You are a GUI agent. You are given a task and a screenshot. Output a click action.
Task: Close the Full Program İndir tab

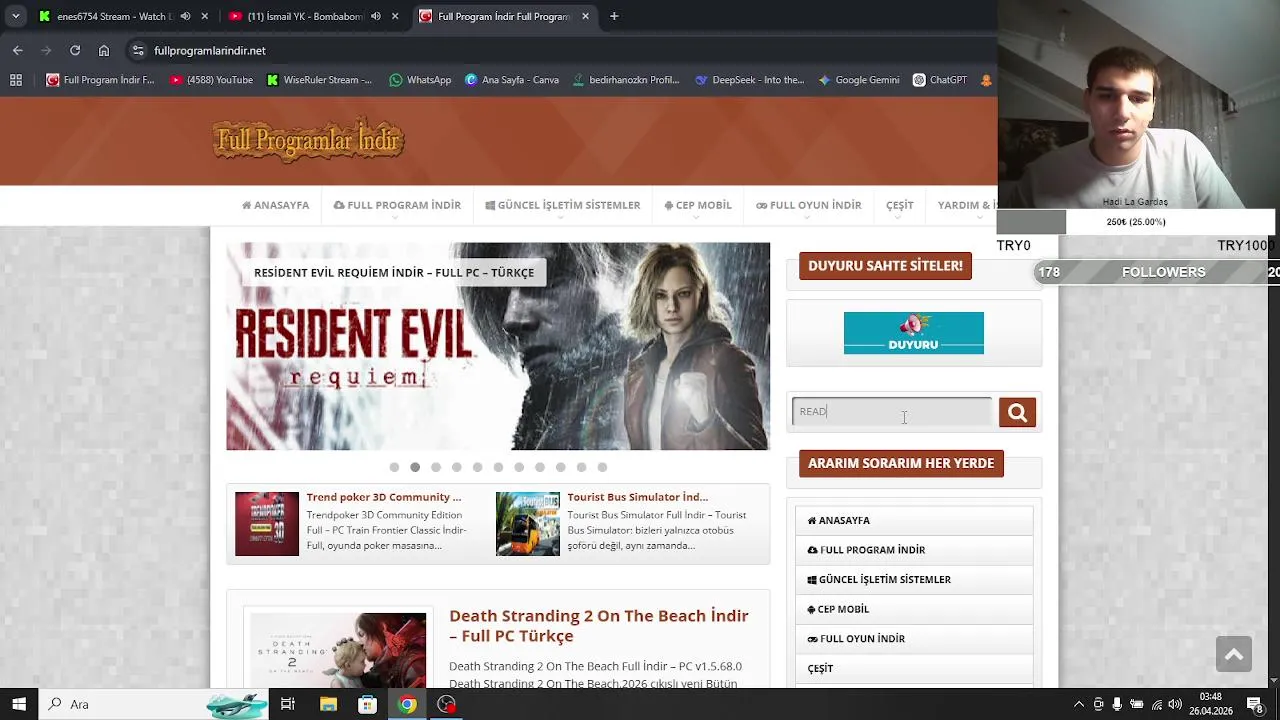(585, 16)
